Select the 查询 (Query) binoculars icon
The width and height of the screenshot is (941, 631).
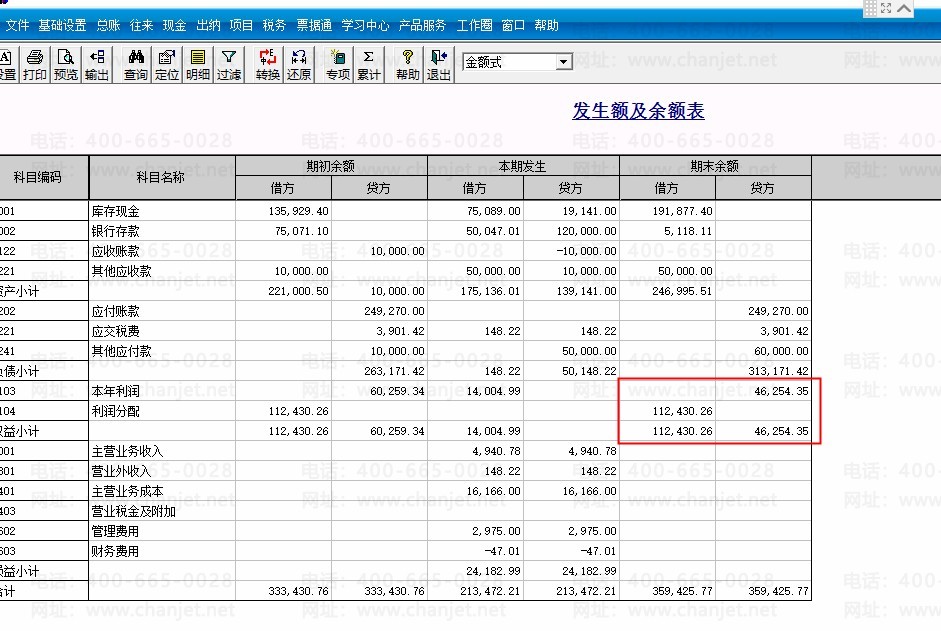(x=136, y=65)
